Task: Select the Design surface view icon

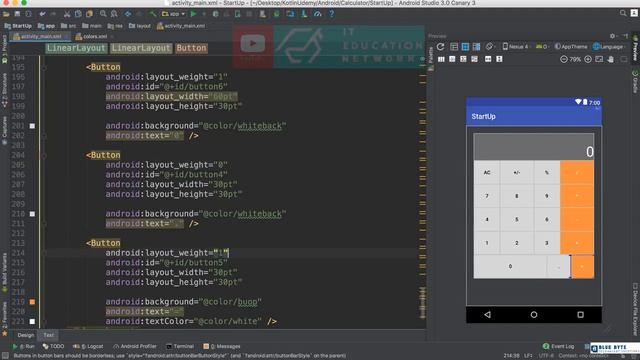Action: (x=454, y=47)
